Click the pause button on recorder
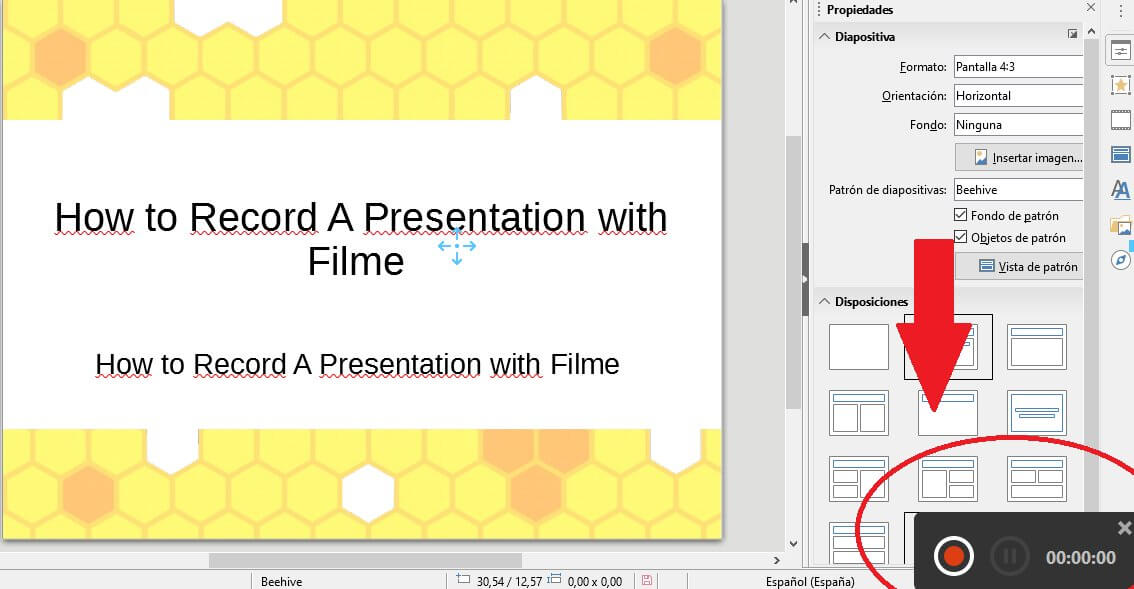1134x589 pixels. (x=1010, y=556)
